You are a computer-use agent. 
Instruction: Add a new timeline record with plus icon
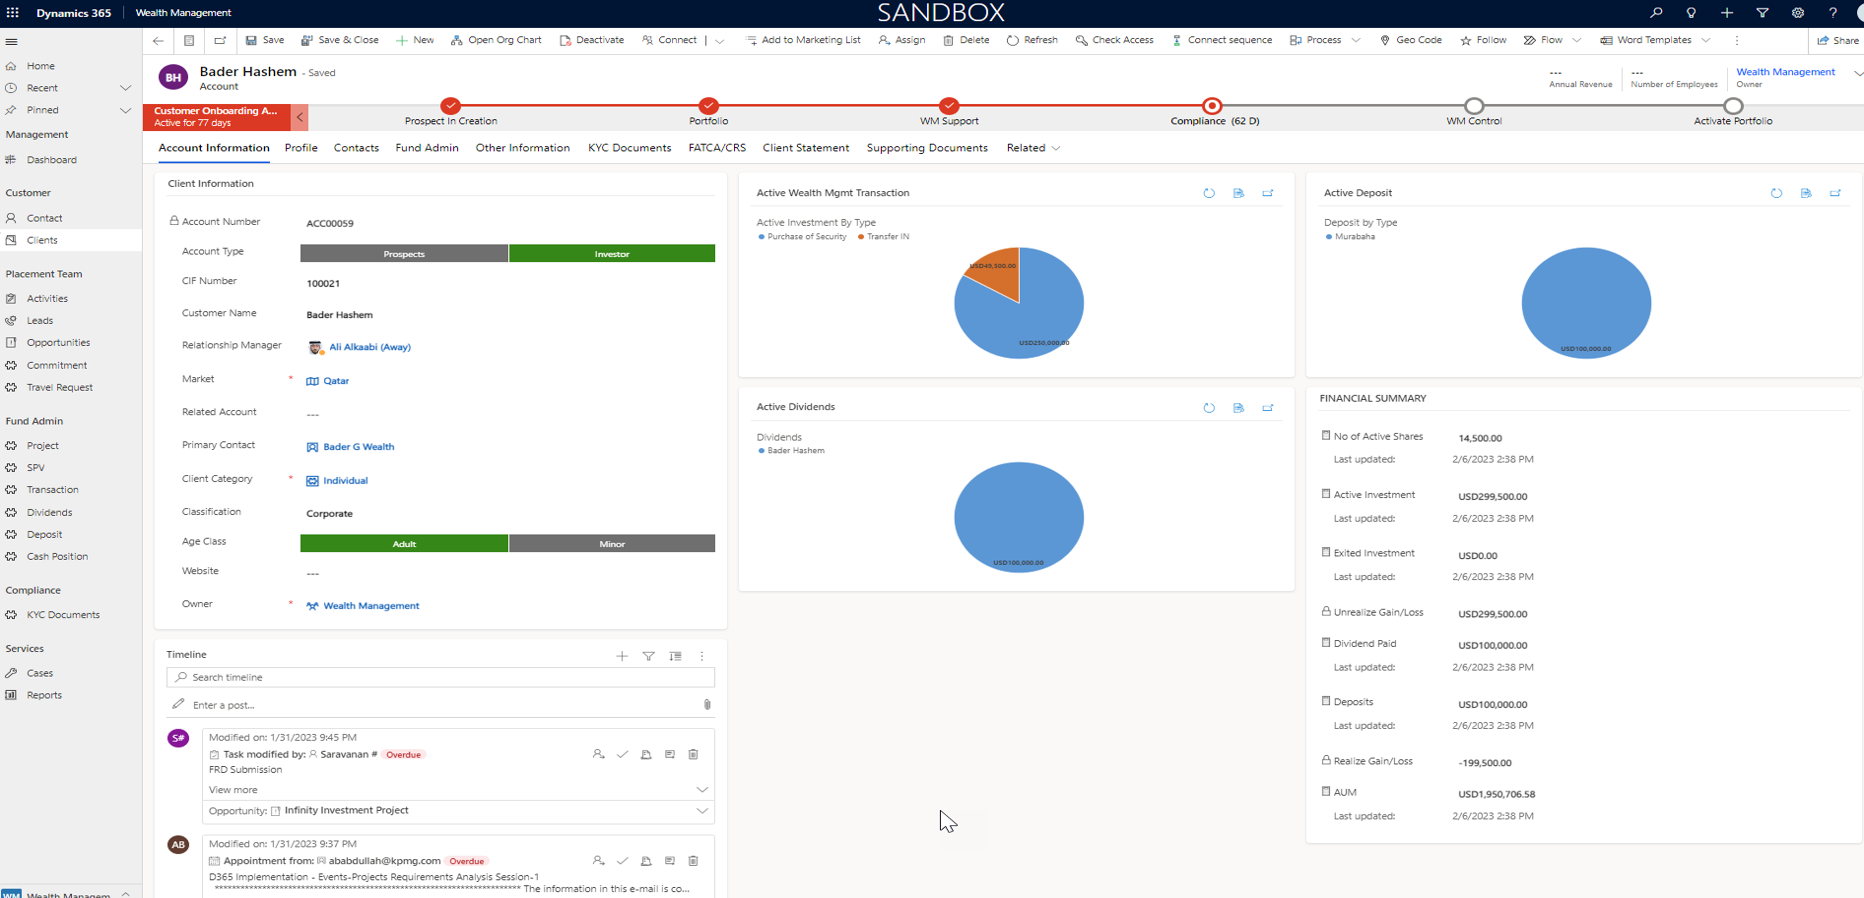click(x=622, y=656)
